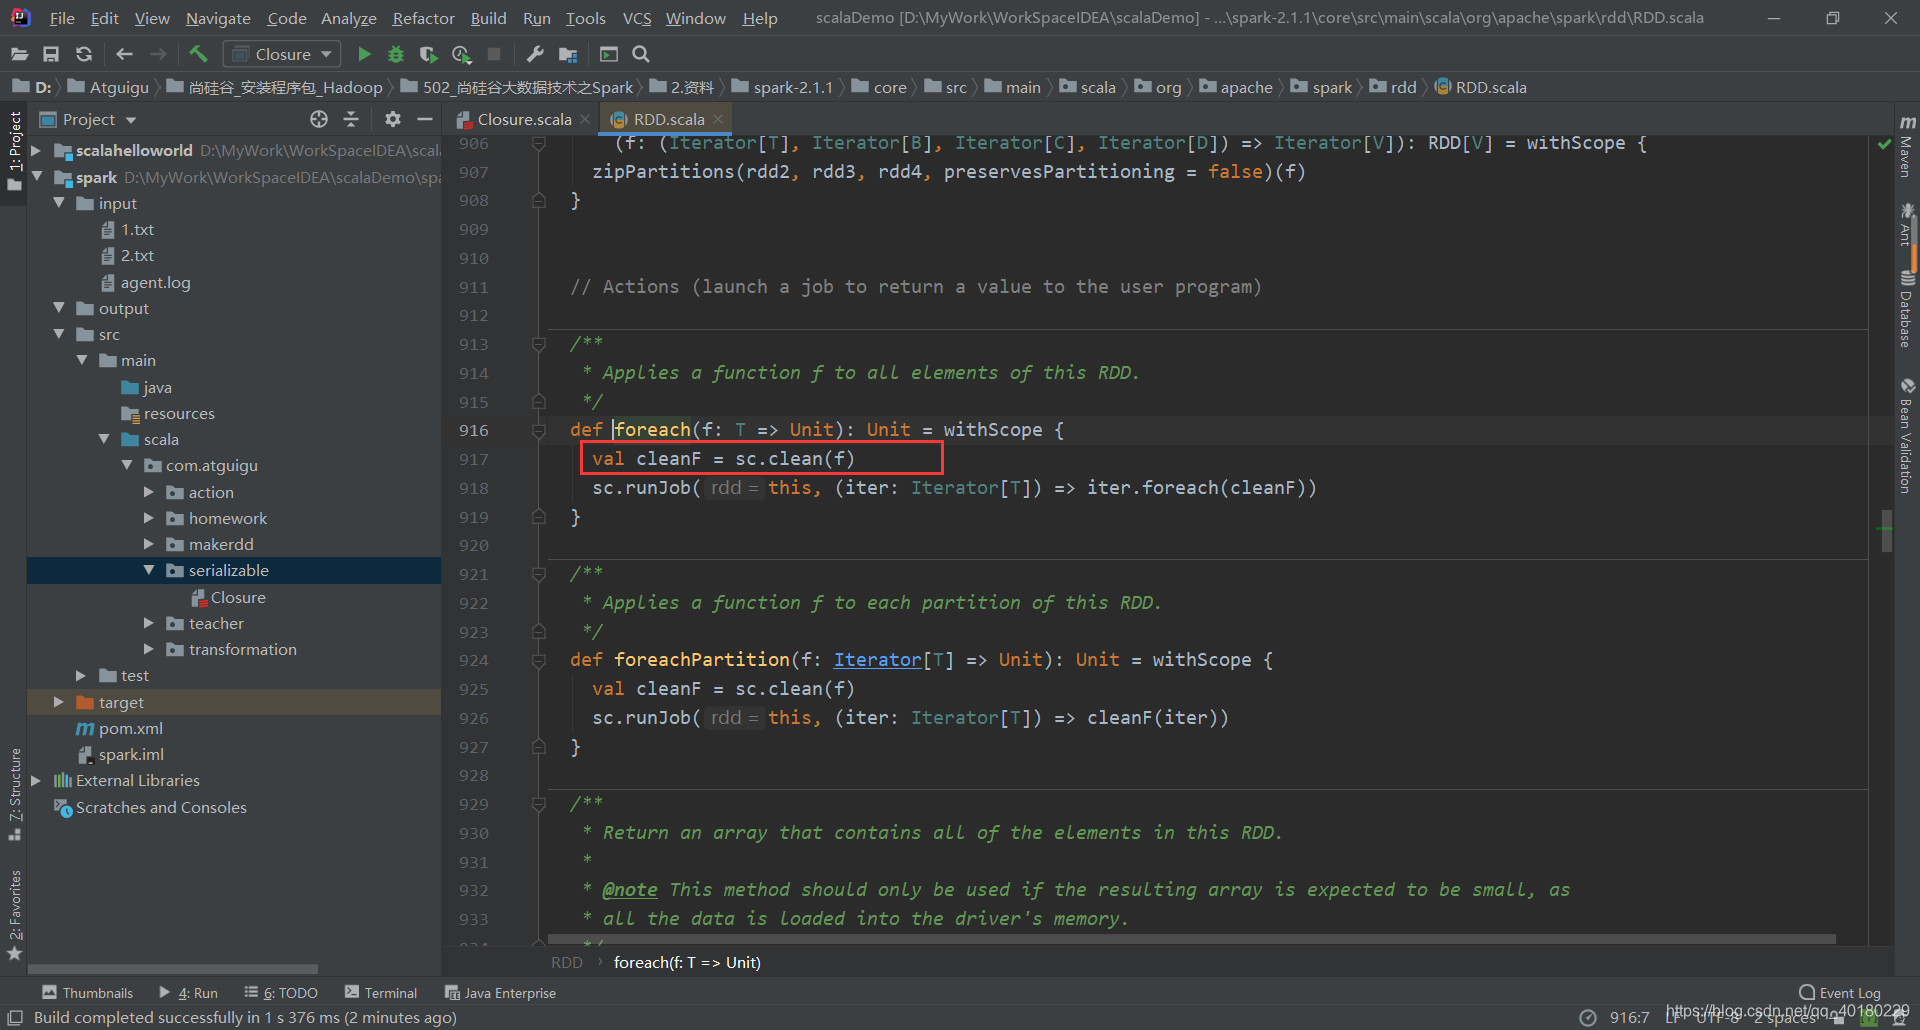Open Thumbnails tool window
This screenshot has height=1030, width=1920.
point(87,993)
